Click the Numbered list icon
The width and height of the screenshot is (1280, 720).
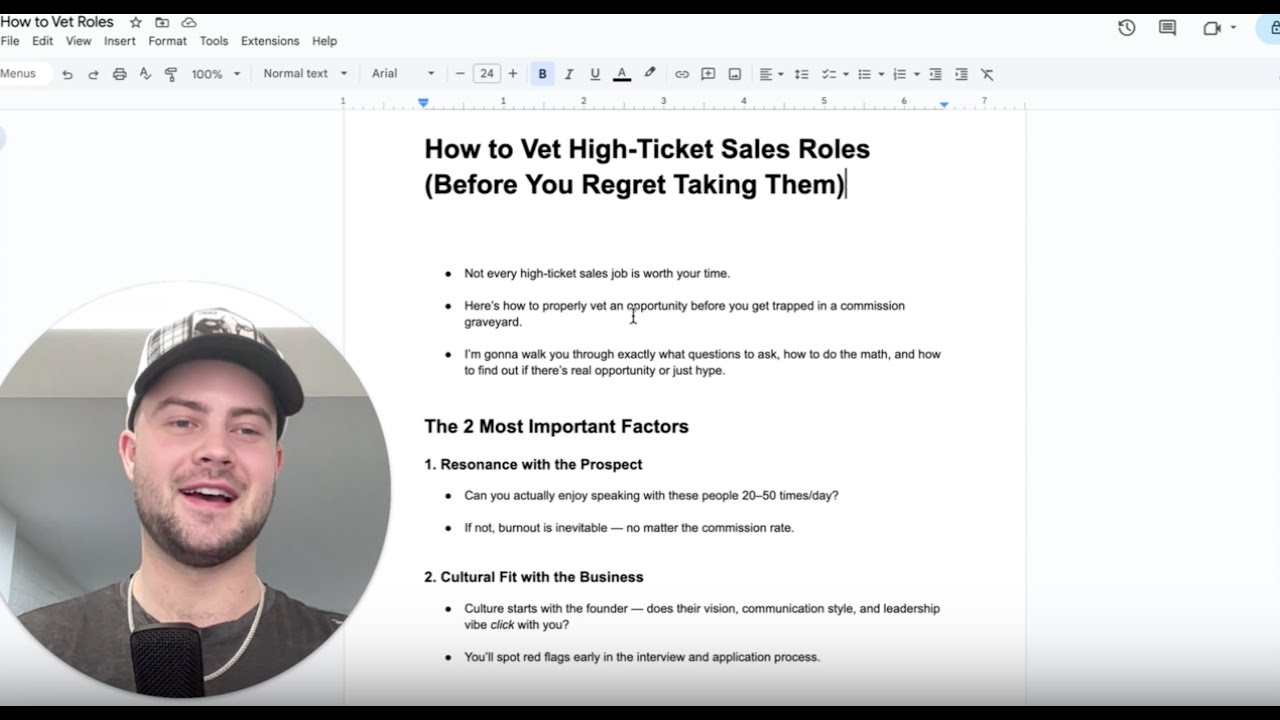point(899,74)
